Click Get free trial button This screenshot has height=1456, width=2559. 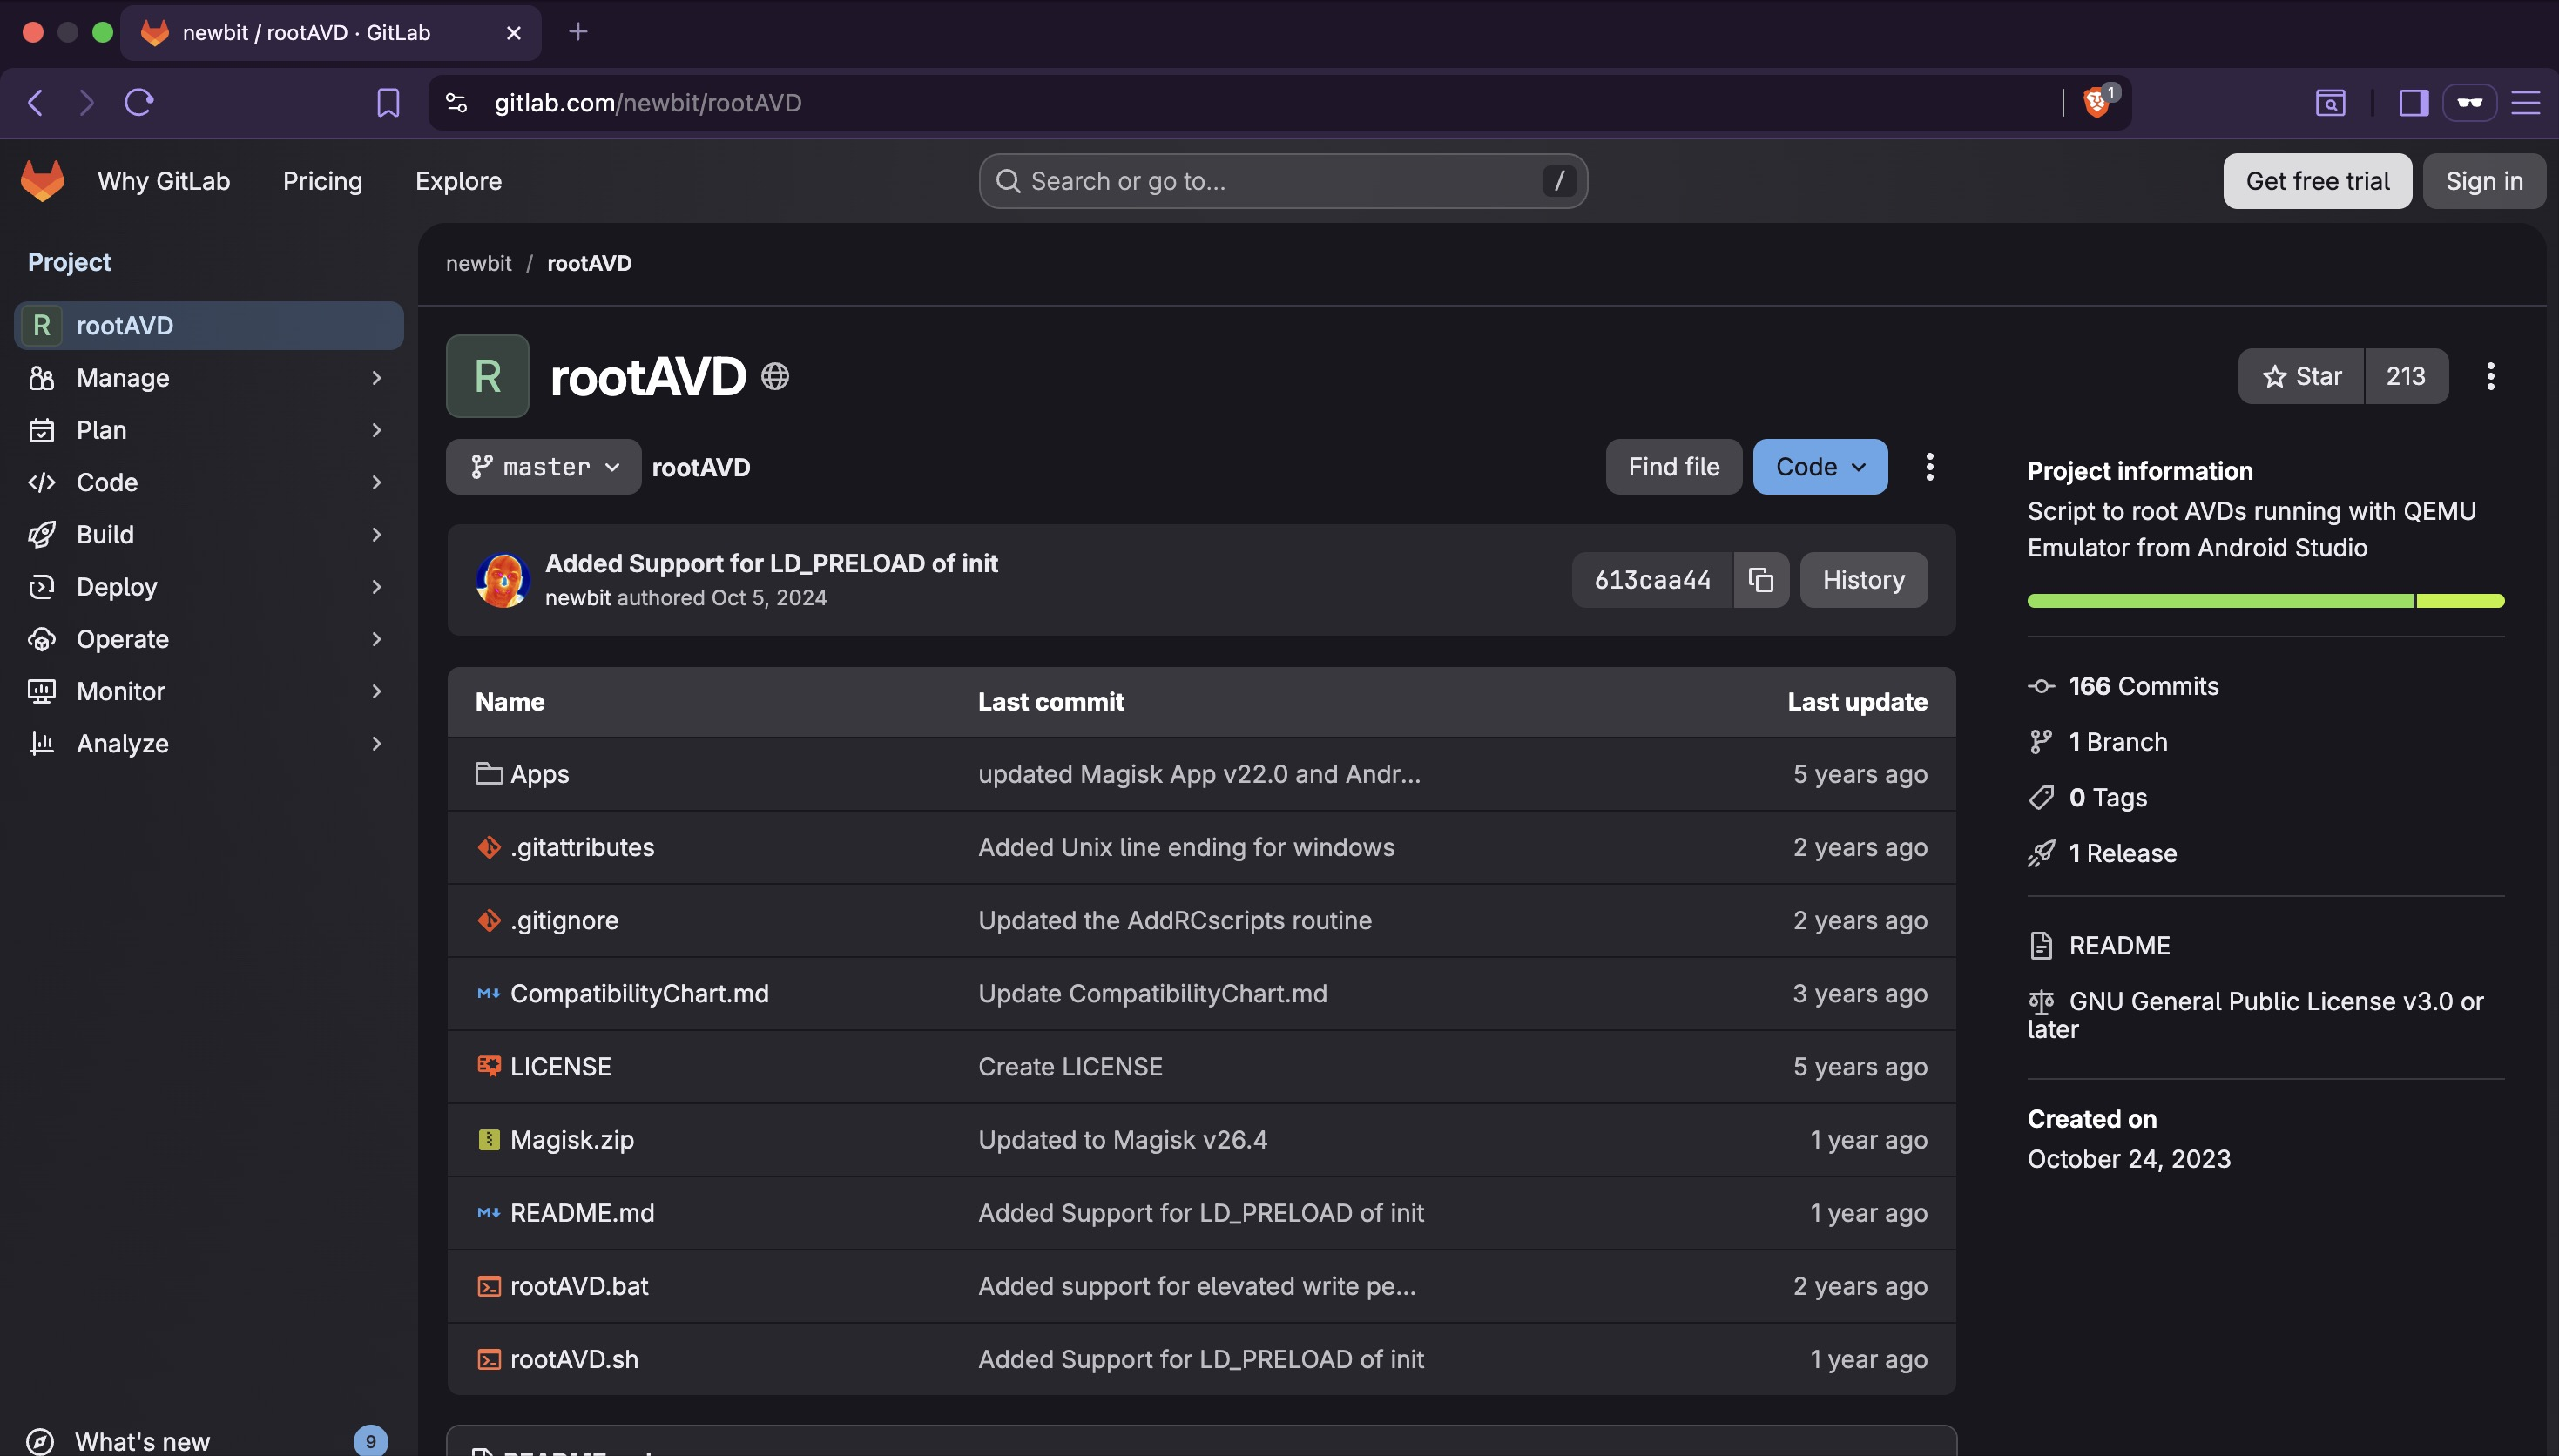[2317, 181]
